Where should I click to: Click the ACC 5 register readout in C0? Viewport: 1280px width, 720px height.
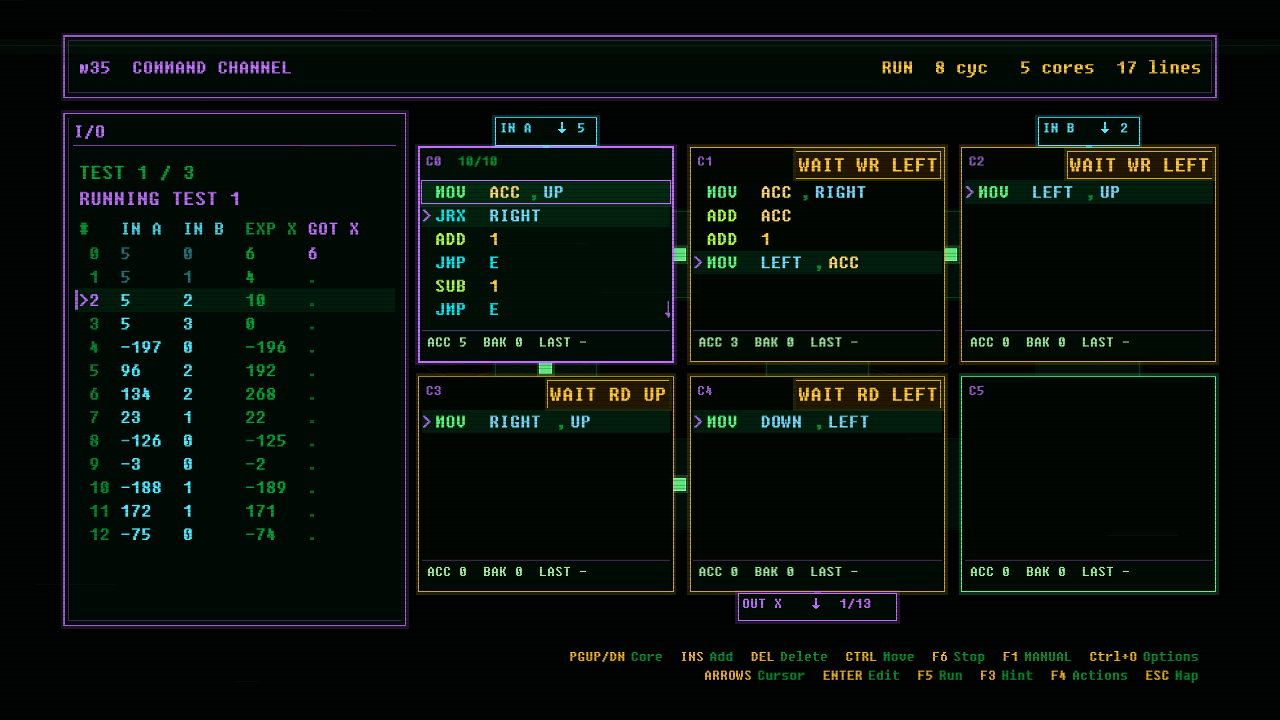(x=447, y=342)
